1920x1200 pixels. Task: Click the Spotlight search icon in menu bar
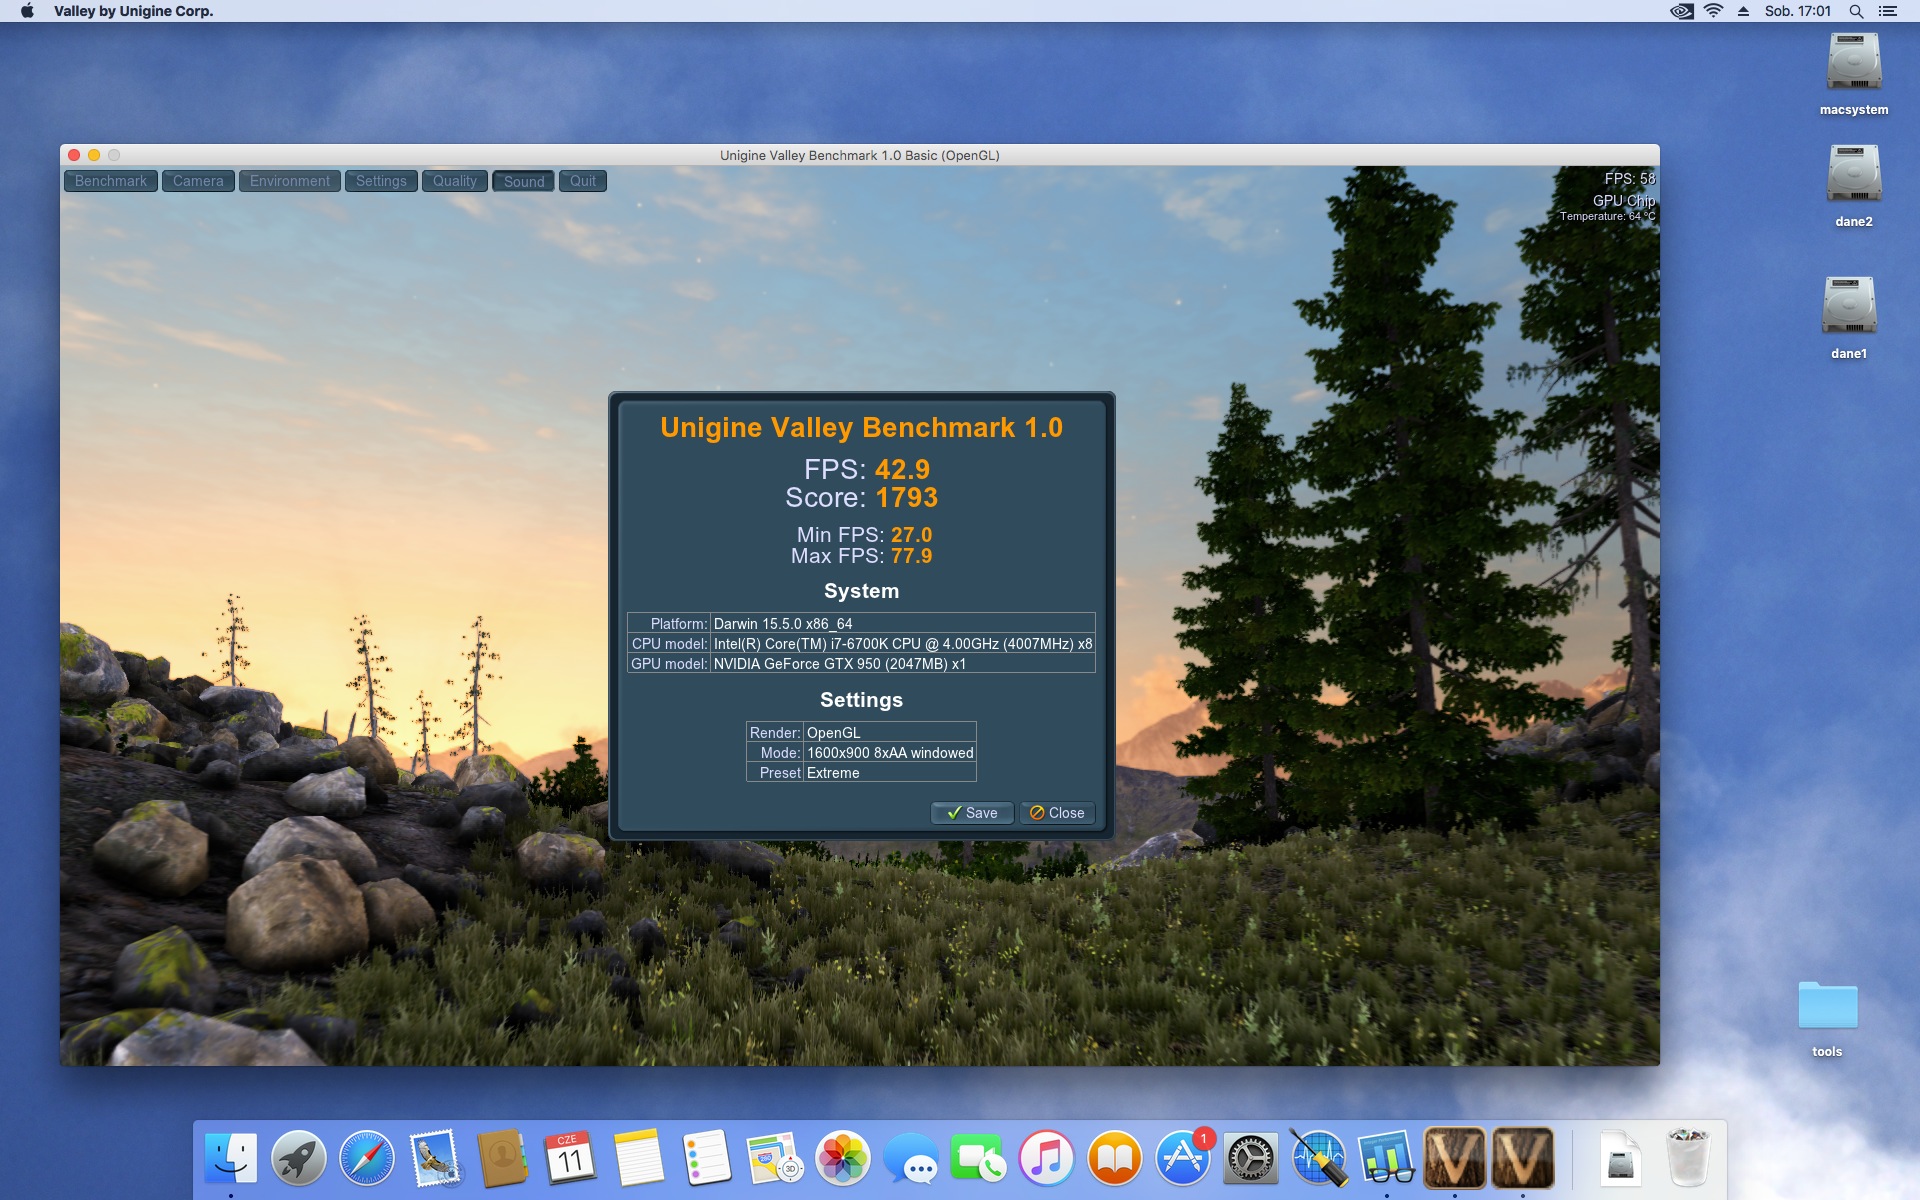[1855, 11]
